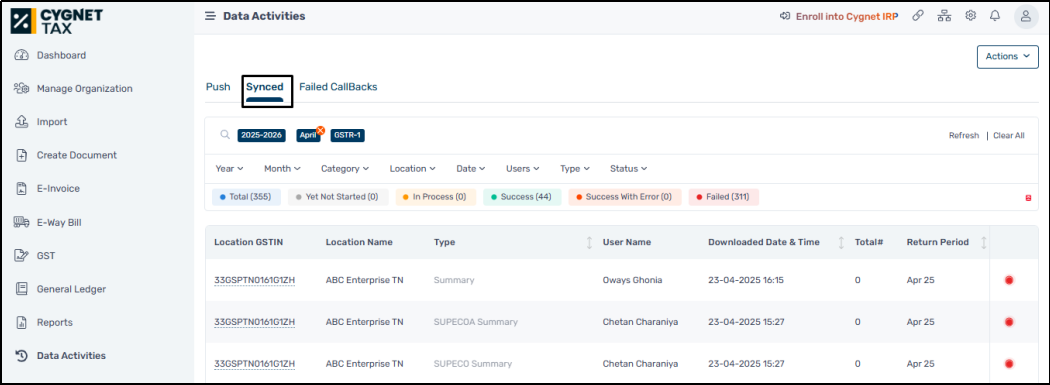Toggle the hamburger menu icon
The image size is (1050, 385).
pos(210,16)
